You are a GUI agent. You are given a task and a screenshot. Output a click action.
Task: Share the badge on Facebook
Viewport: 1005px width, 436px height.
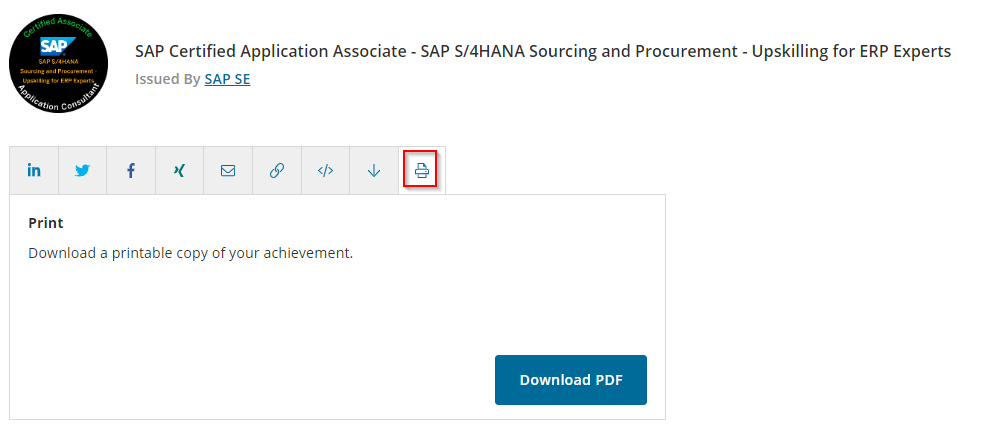[131, 171]
